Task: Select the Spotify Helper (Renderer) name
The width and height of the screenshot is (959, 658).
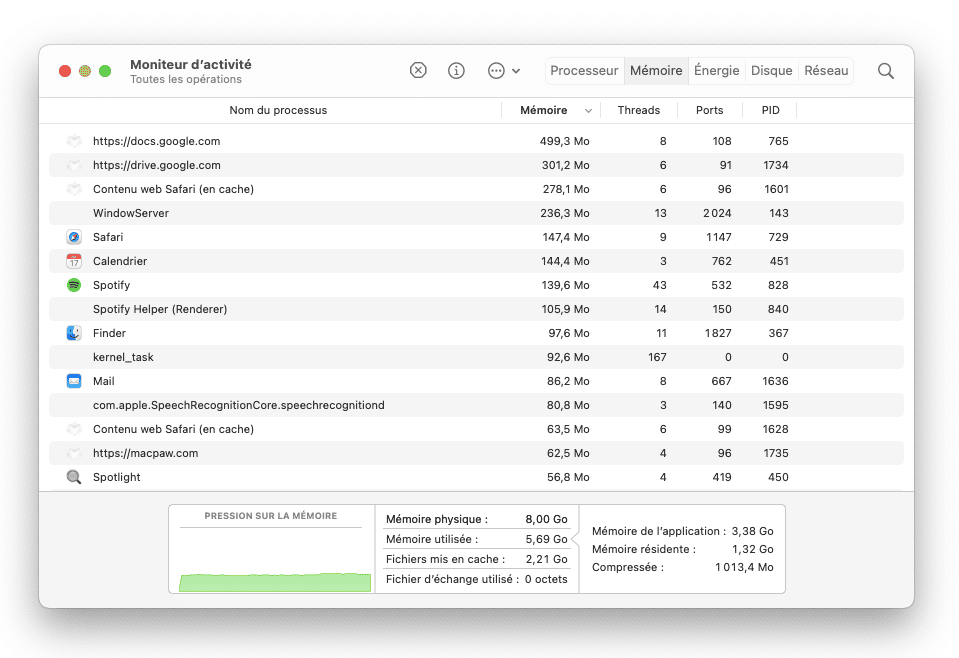Action: (160, 309)
